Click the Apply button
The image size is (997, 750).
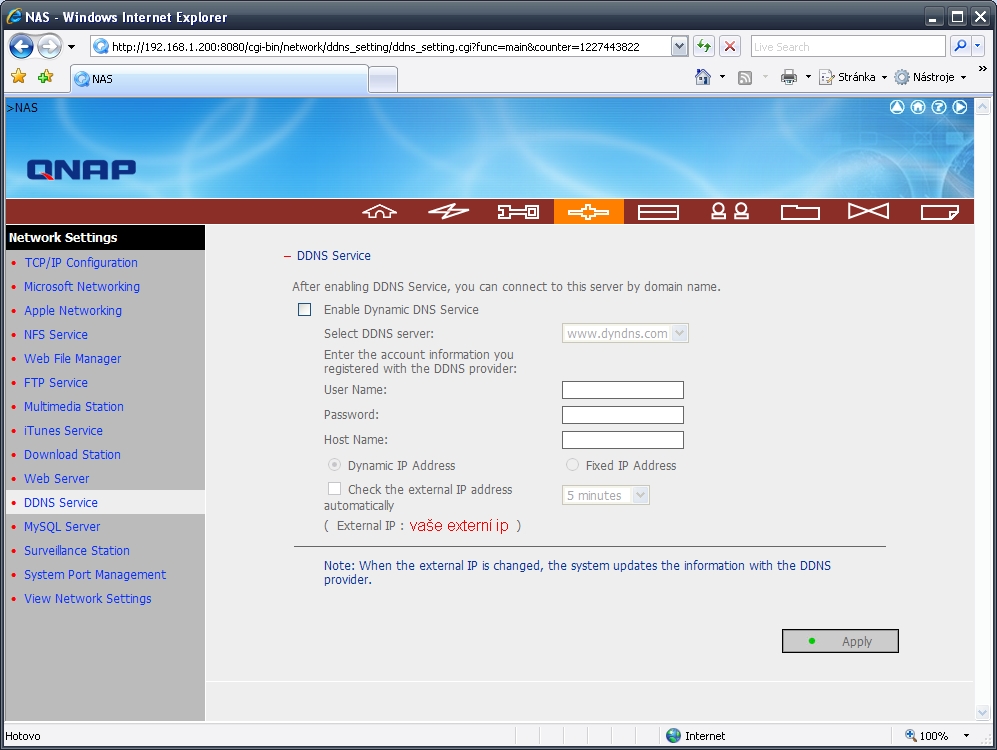click(840, 641)
